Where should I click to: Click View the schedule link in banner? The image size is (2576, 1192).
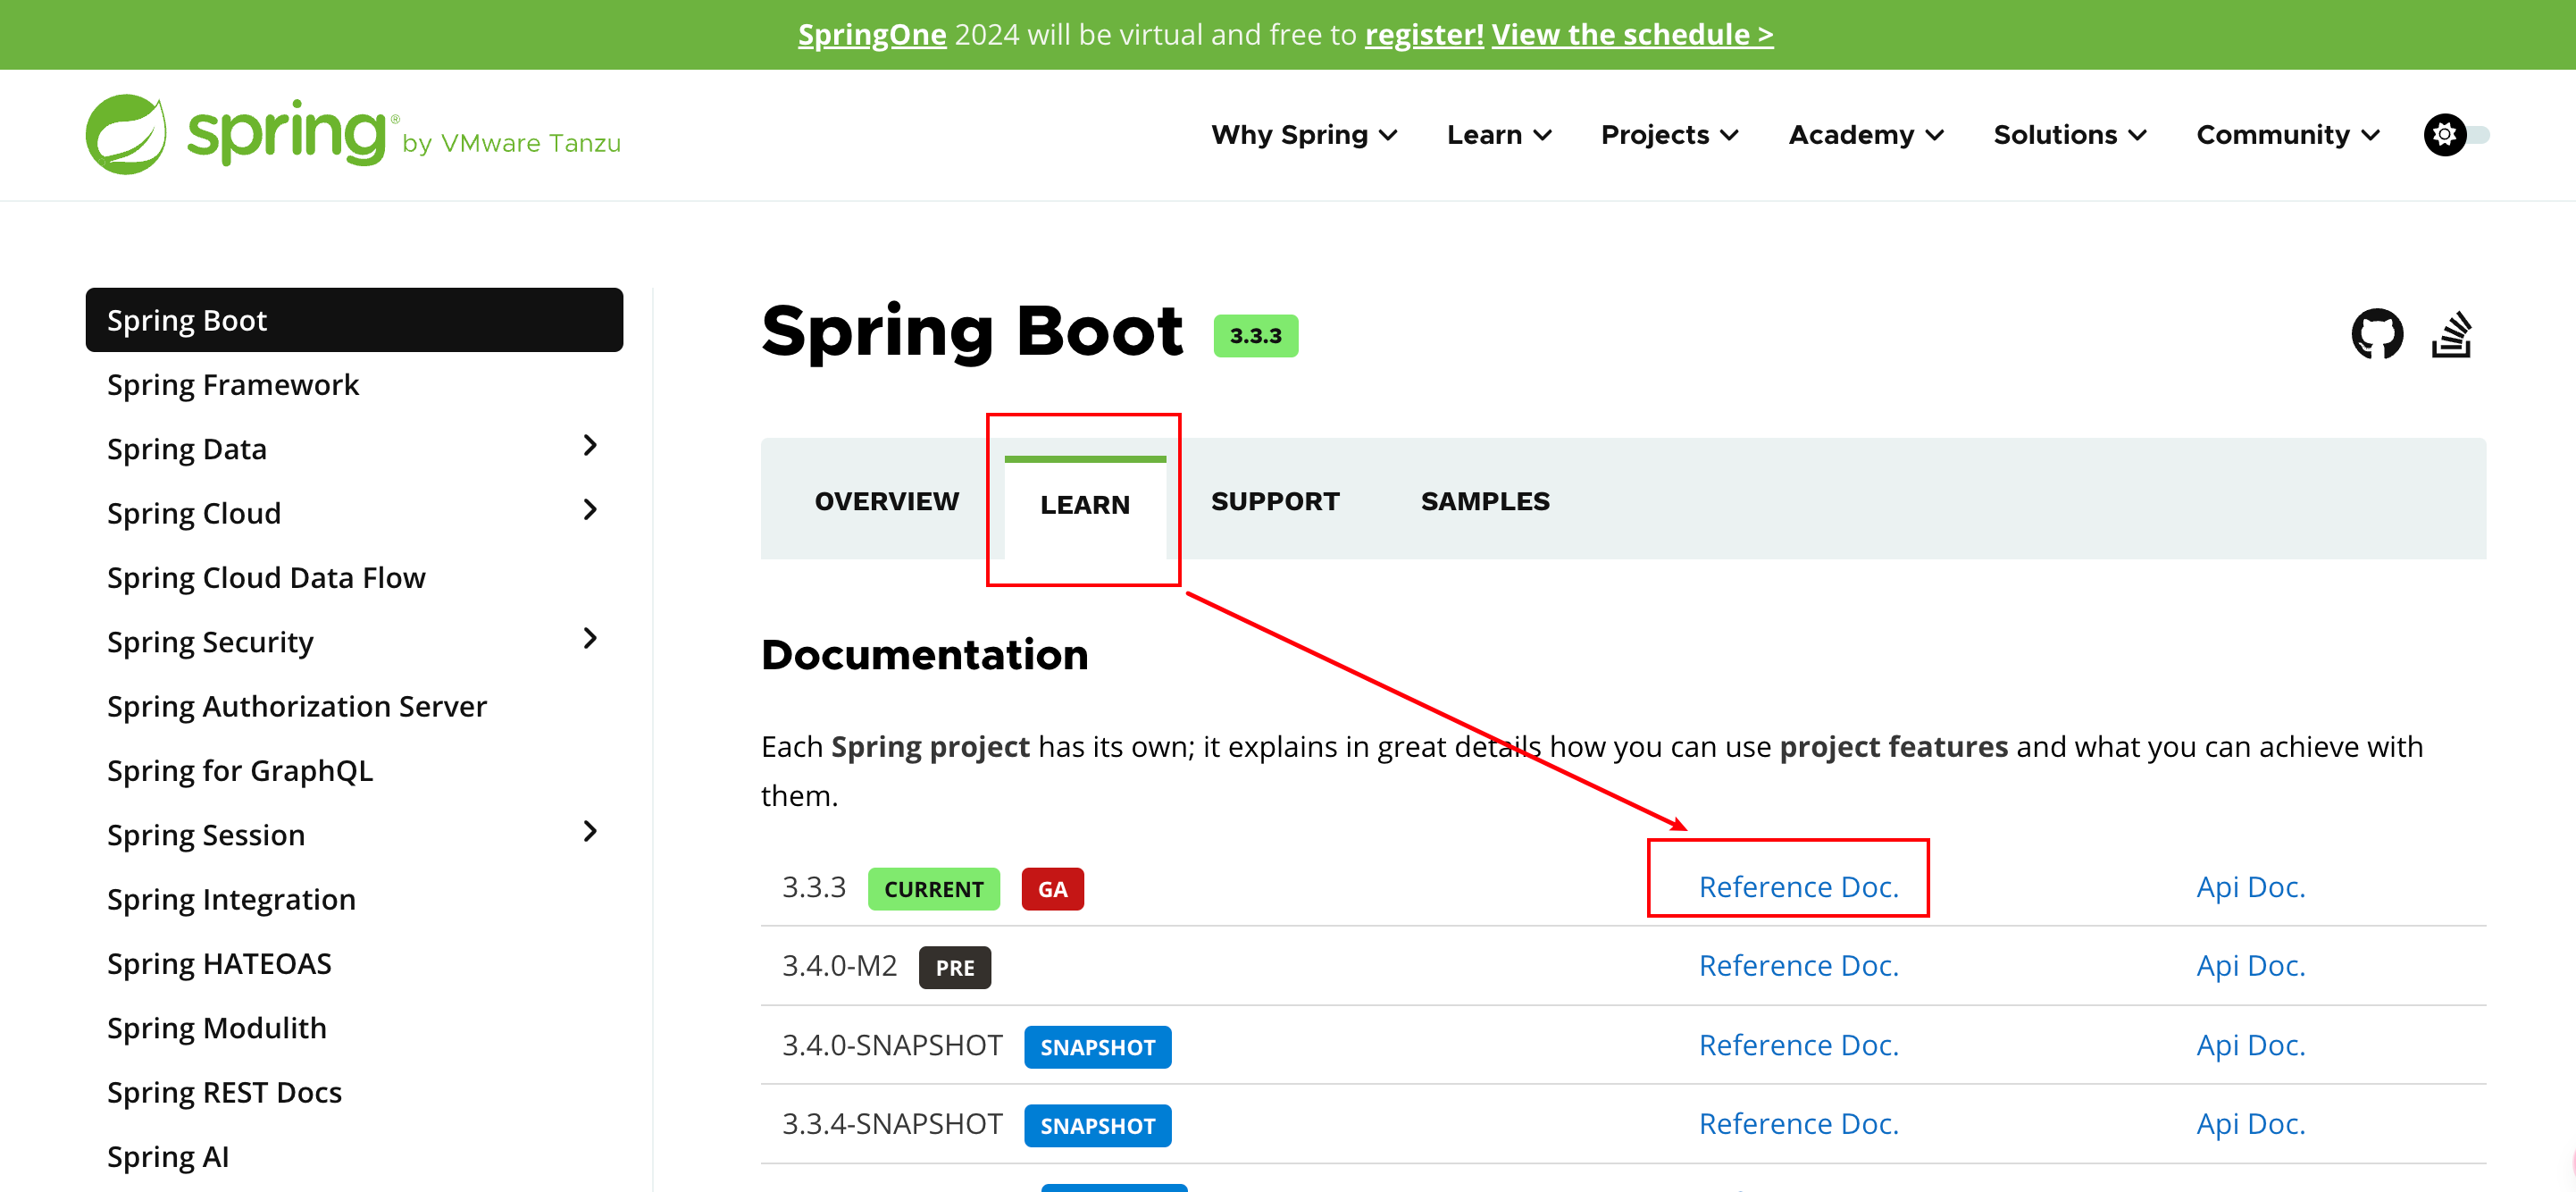(x=1632, y=35)
